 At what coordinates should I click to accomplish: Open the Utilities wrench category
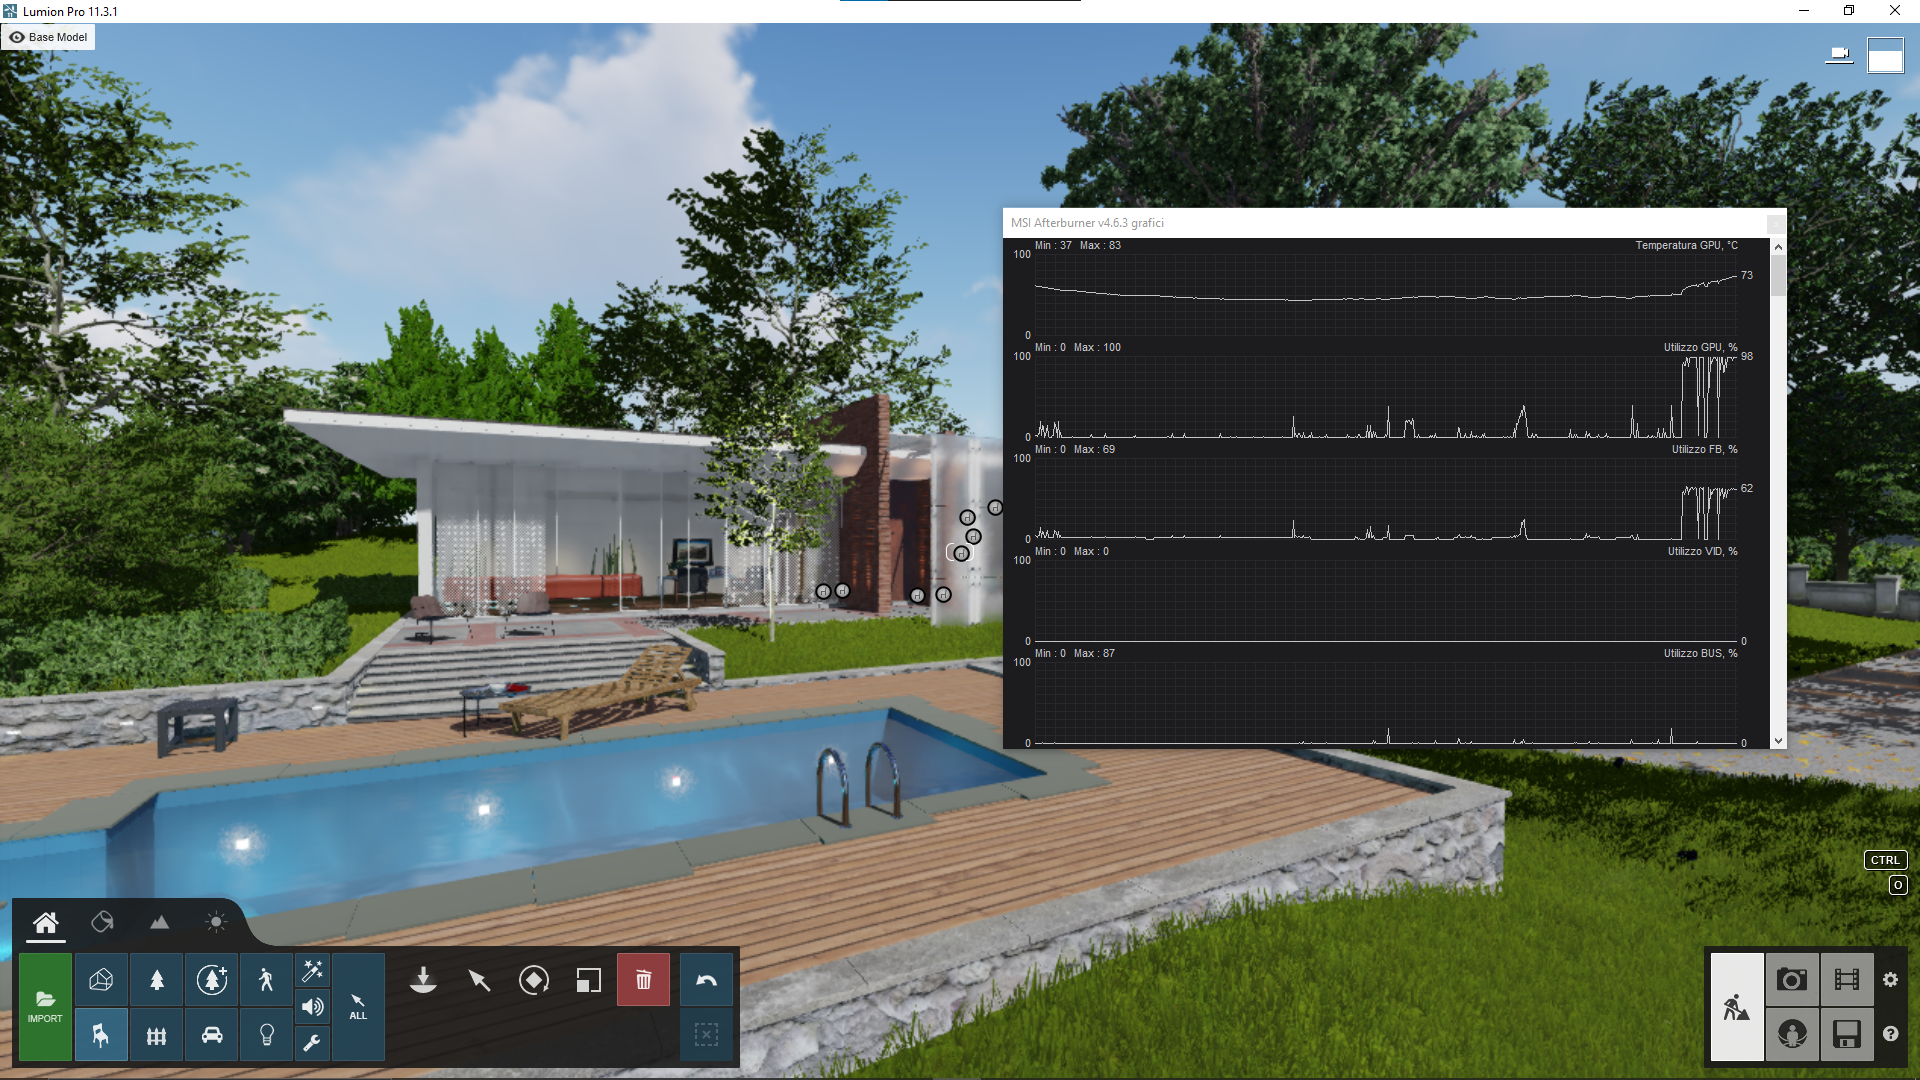point(312,1043)
